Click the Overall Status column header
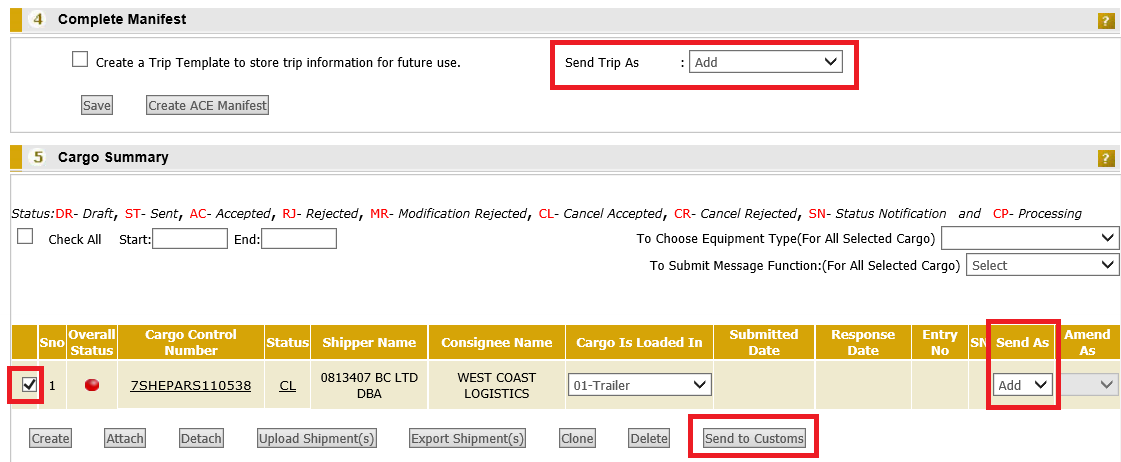This screenshot has width=1121, height=462. (91, 343)
